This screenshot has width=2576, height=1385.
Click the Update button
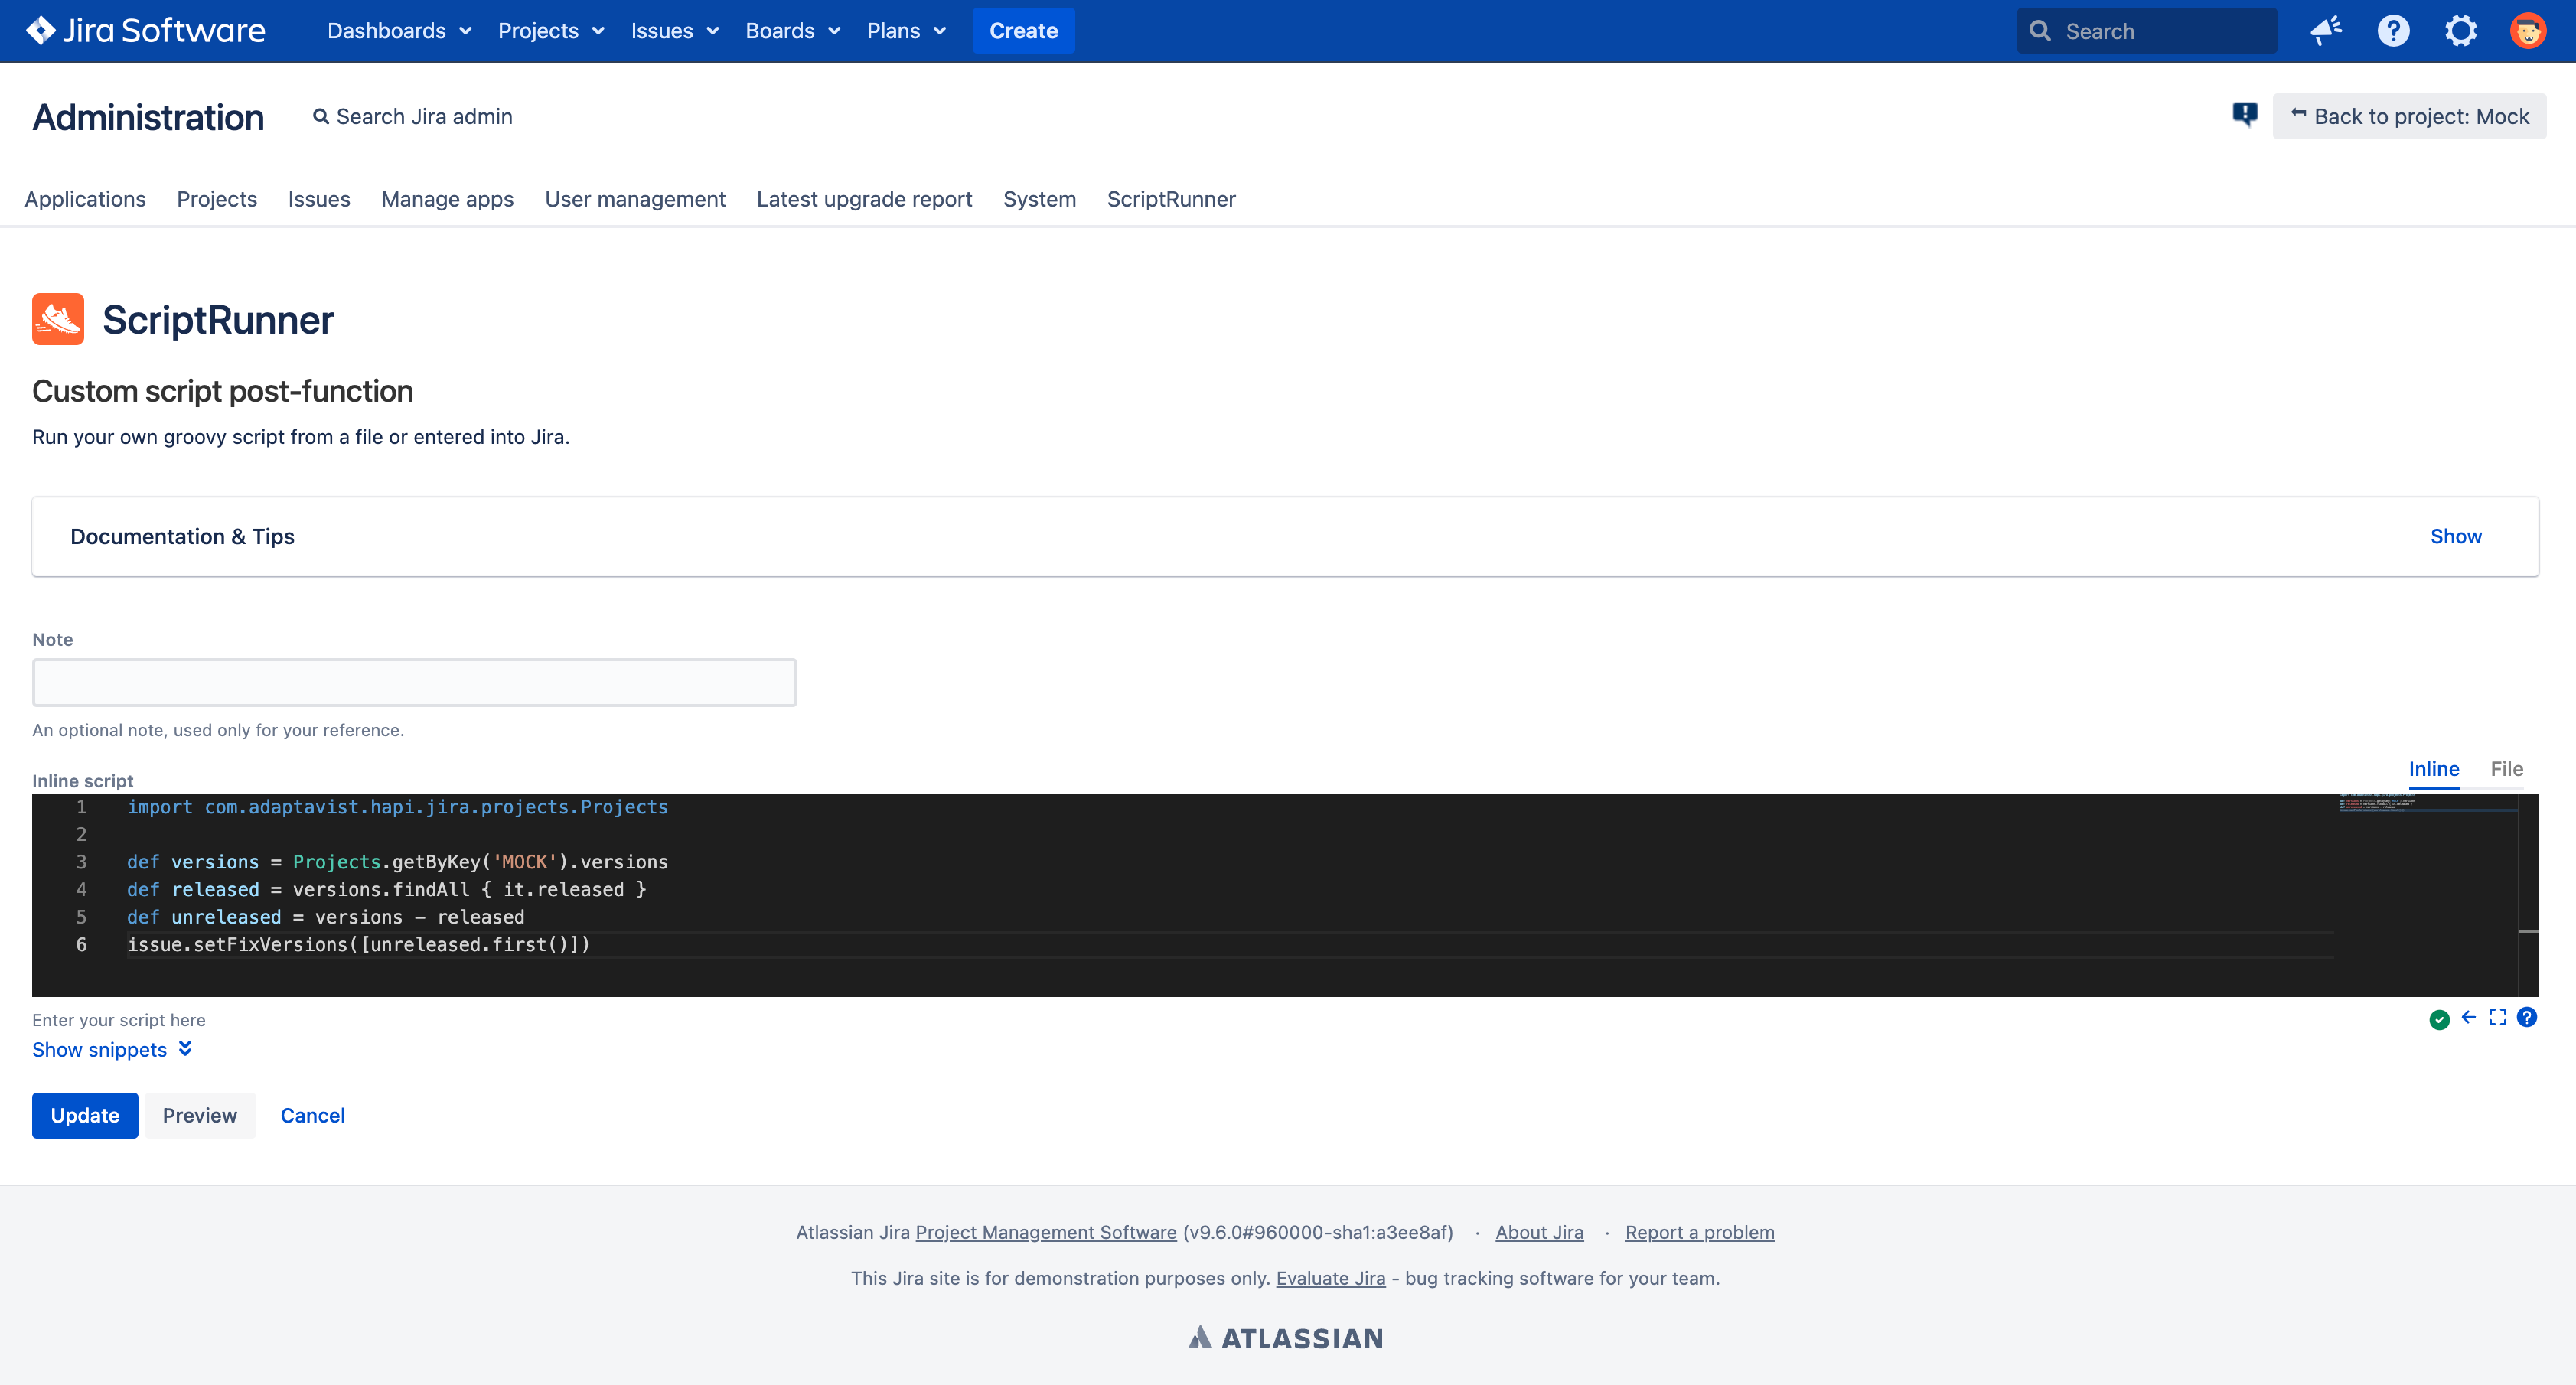84,1115
